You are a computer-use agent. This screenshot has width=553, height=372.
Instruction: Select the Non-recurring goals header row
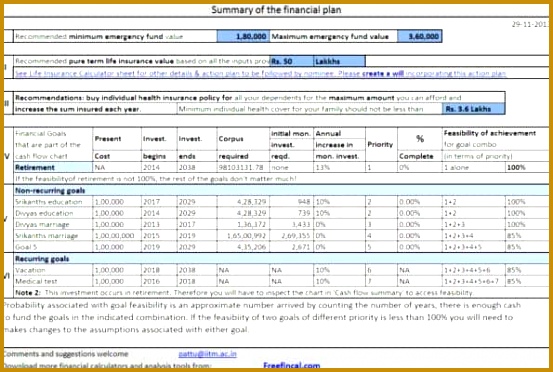coord(281,190)
